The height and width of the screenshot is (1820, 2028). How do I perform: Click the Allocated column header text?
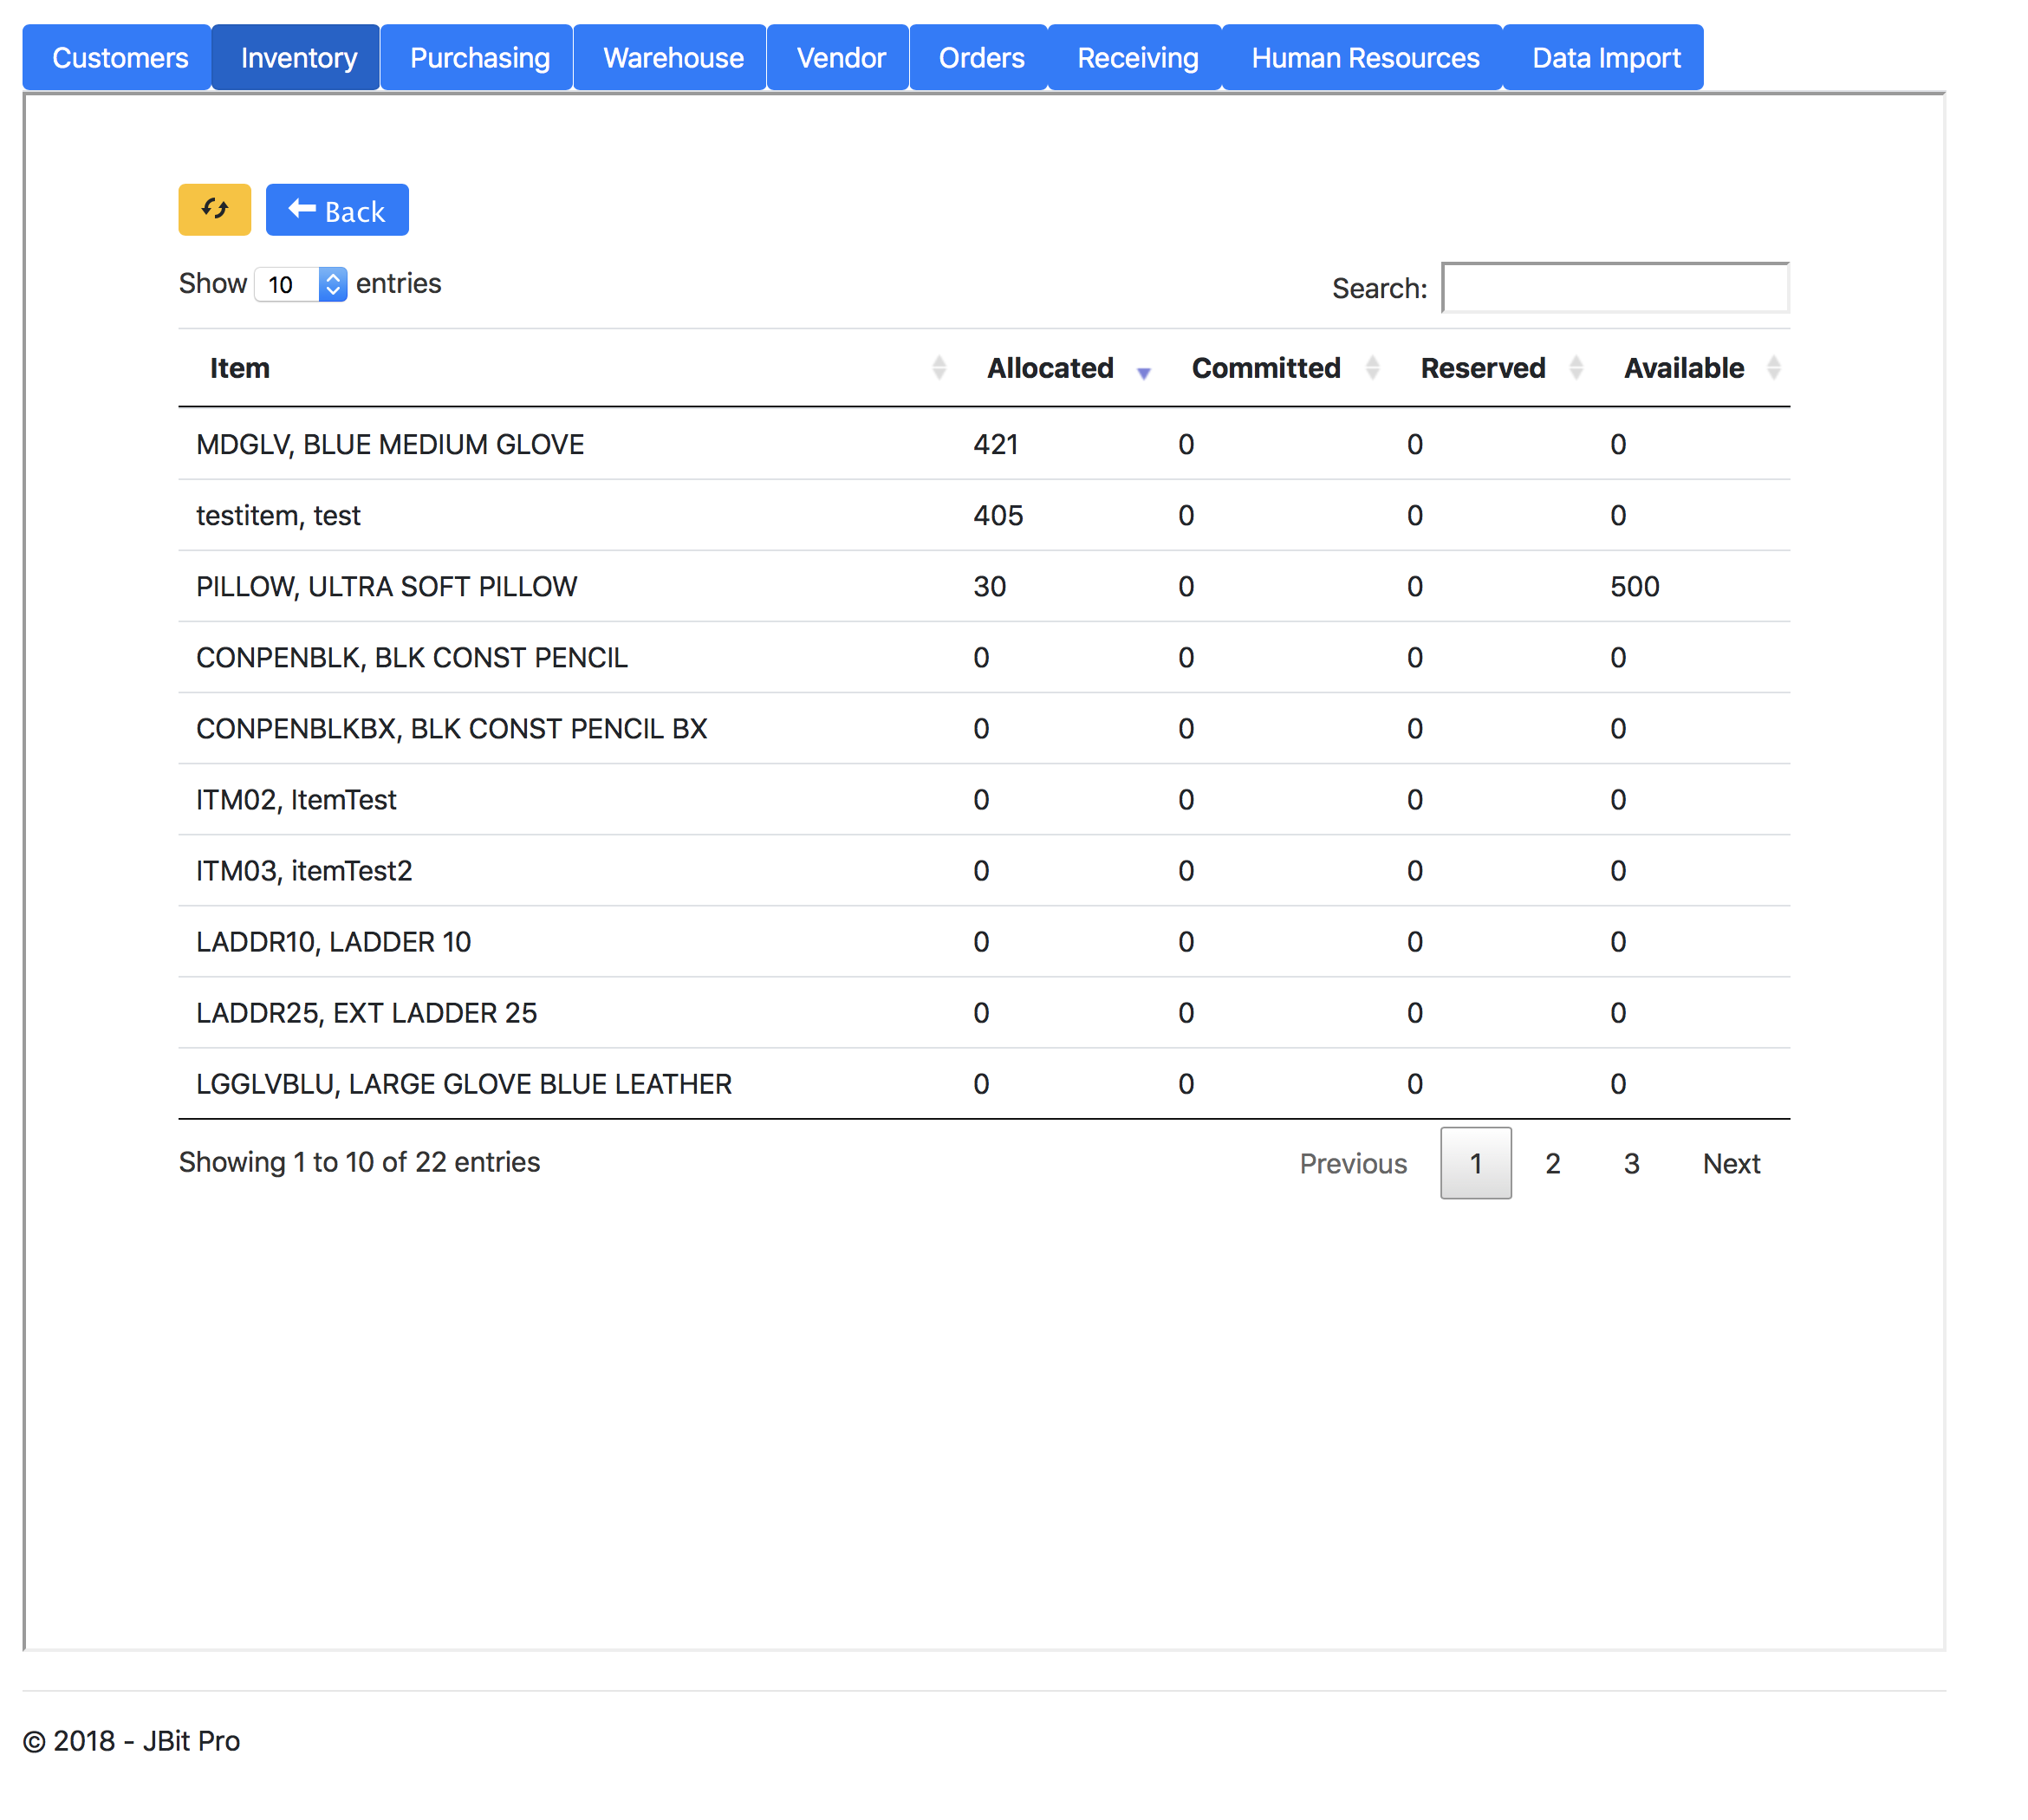[1050, 368]
